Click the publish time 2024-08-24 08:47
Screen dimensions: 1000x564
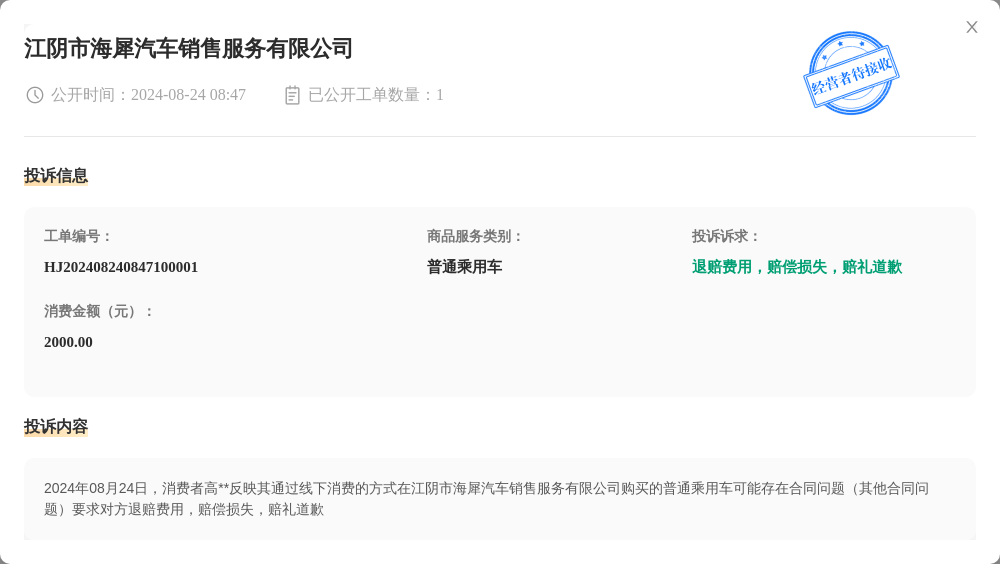pyautogui.click(x=188, y=95)
